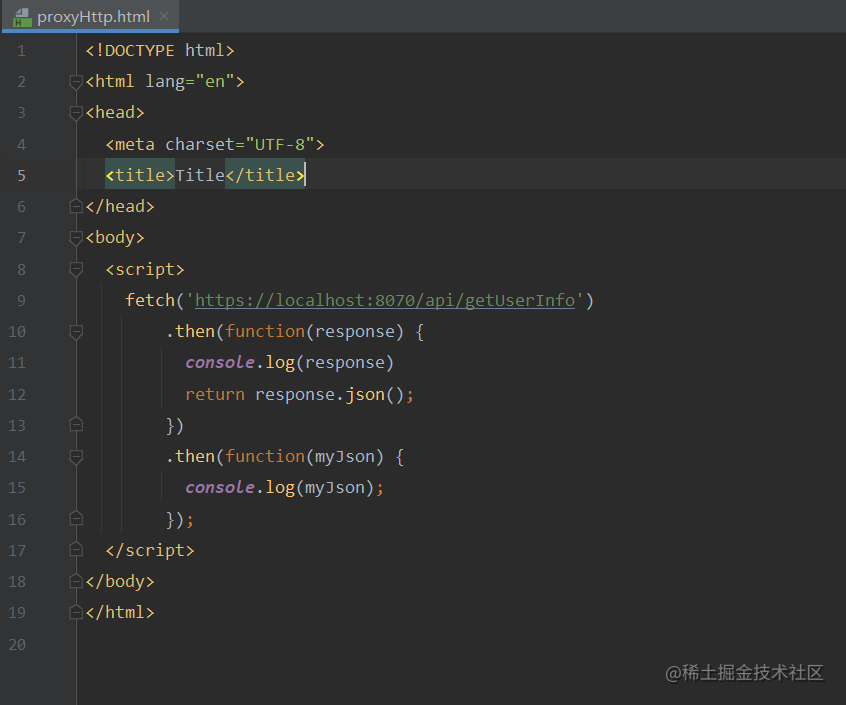Collapse the script tag fold on line 8
The height and width of the screenshot is (705, 846).
[x=76, y=269]
